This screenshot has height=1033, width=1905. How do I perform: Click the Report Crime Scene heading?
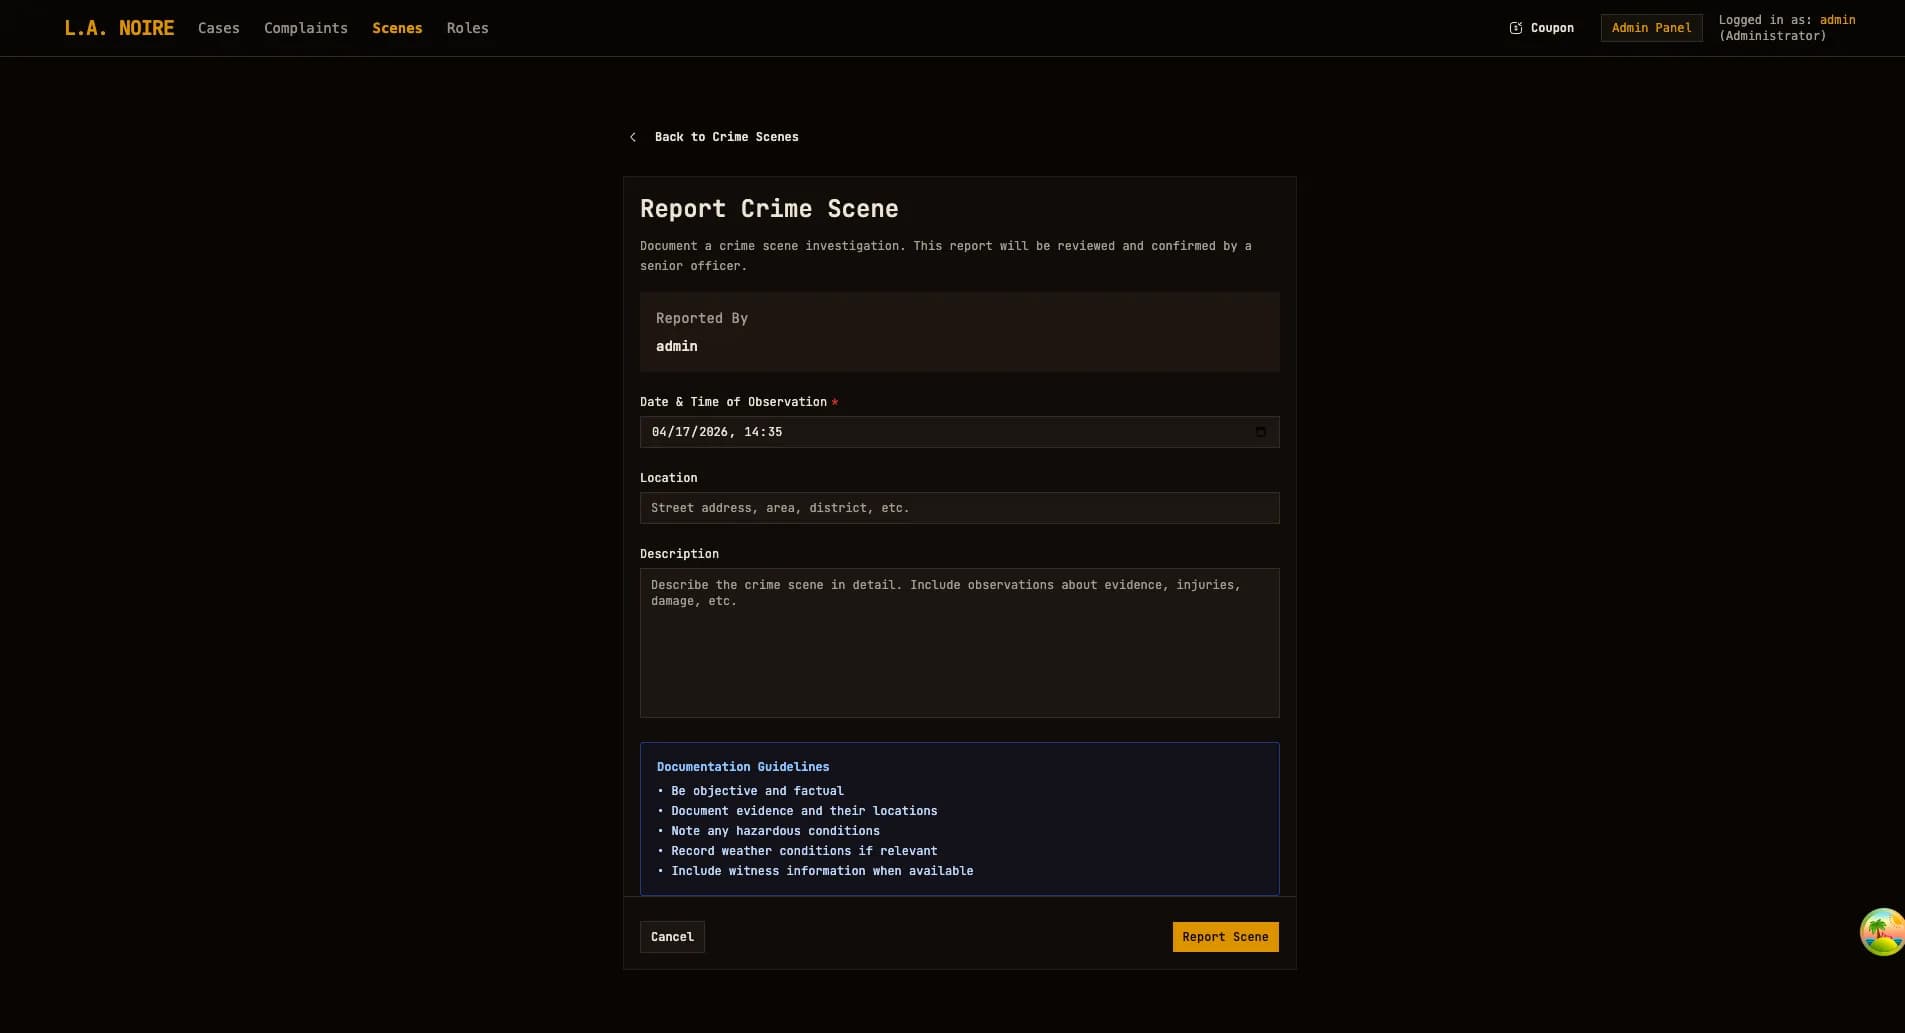(x=769, y=209)
